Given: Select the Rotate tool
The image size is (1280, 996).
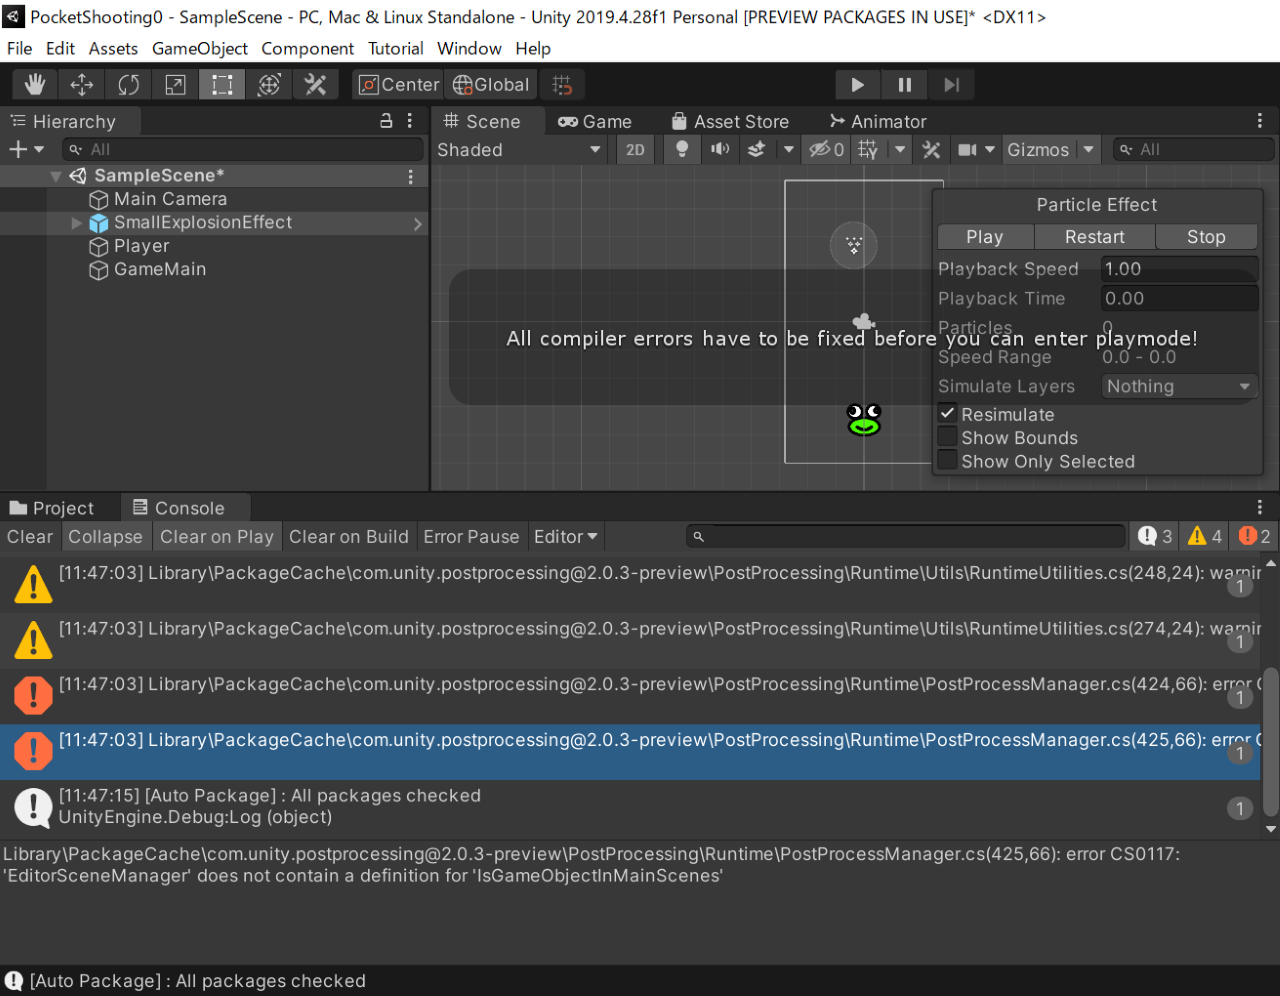Looking at the screenshot, I should pyautogui.click(x=128, y=84).
